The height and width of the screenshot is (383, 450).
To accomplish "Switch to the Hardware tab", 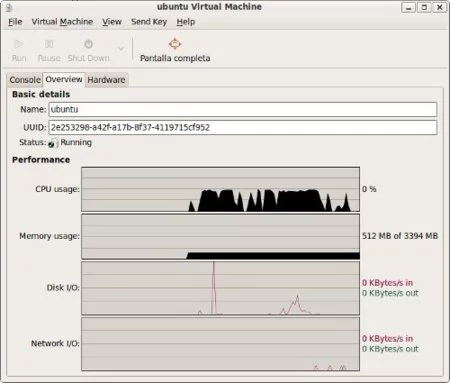I will point(106,80).
